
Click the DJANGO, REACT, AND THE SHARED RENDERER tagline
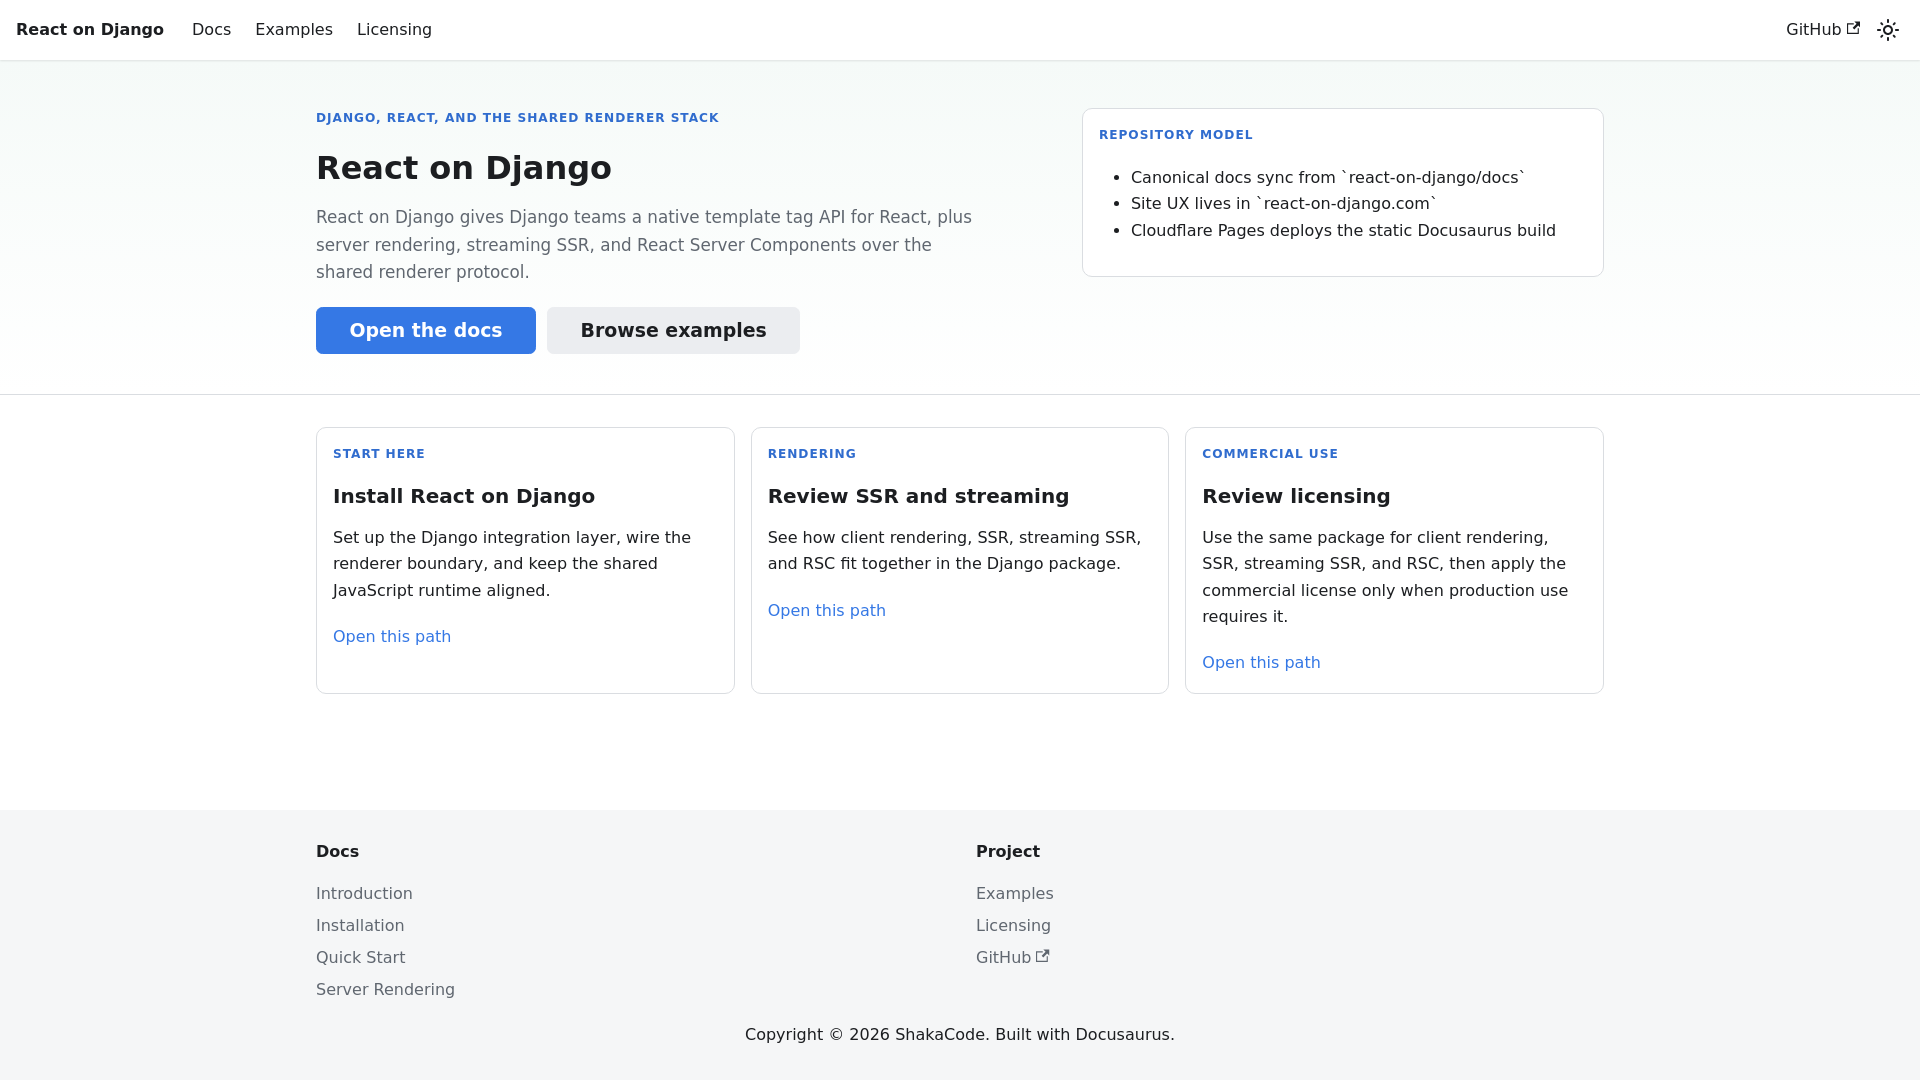(517, 118)
